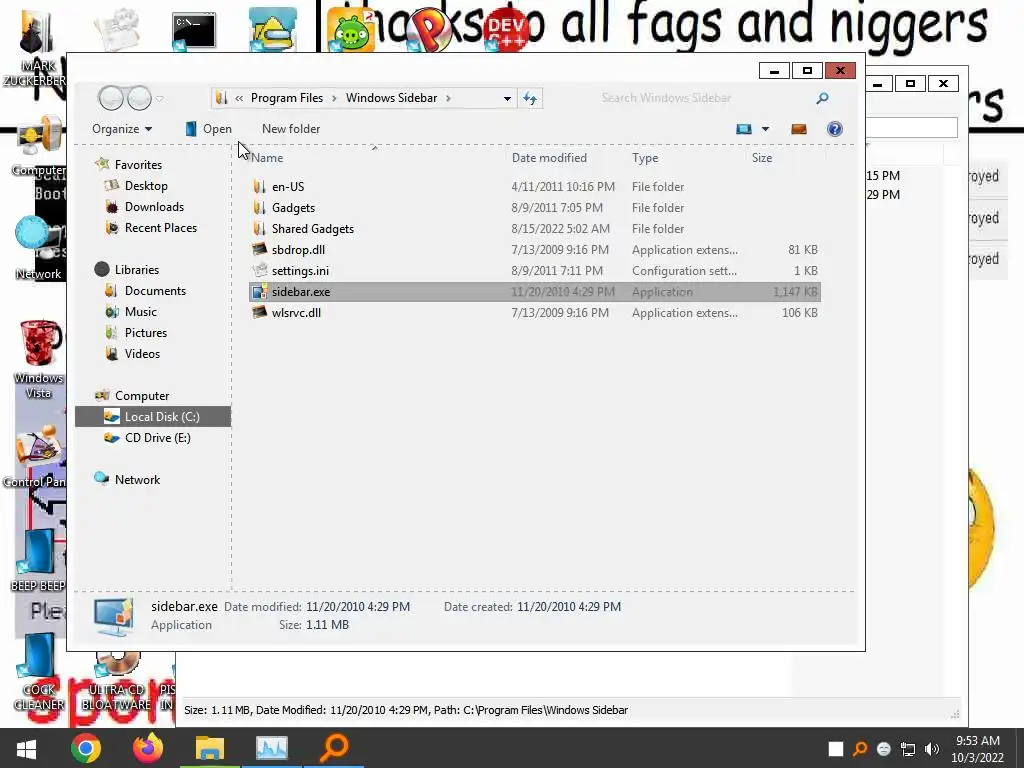Open Google Chrome from taskbar

pos(86,748)
